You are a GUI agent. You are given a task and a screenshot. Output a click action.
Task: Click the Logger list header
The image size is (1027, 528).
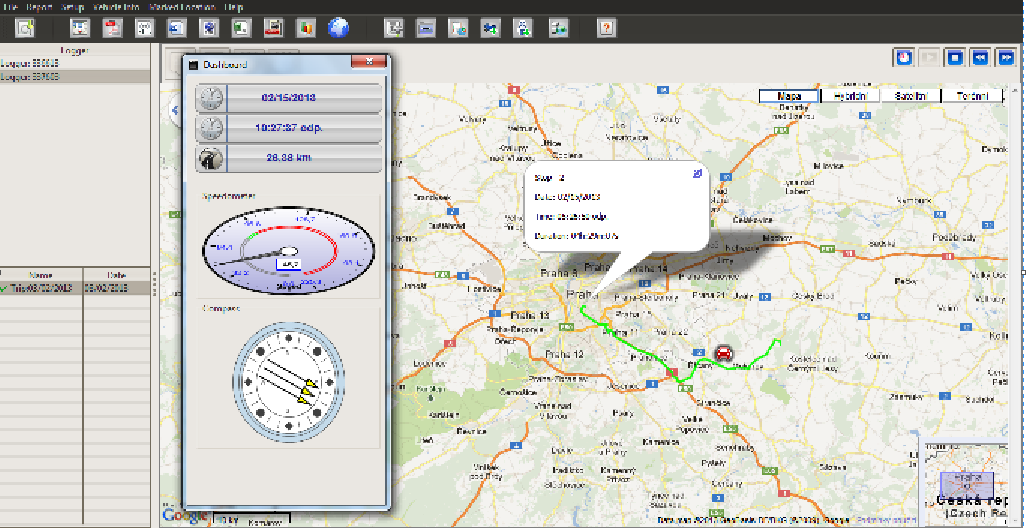tap(75, 50)
